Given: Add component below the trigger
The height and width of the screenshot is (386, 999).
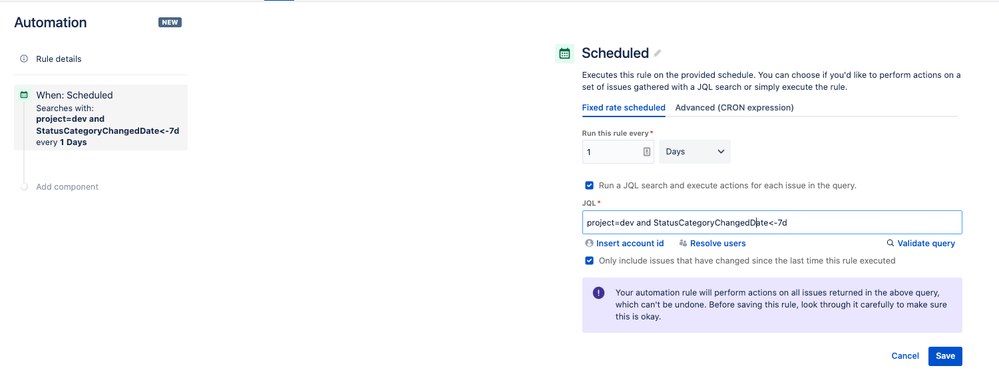Looking at the screenshot, I should point(67,187).
